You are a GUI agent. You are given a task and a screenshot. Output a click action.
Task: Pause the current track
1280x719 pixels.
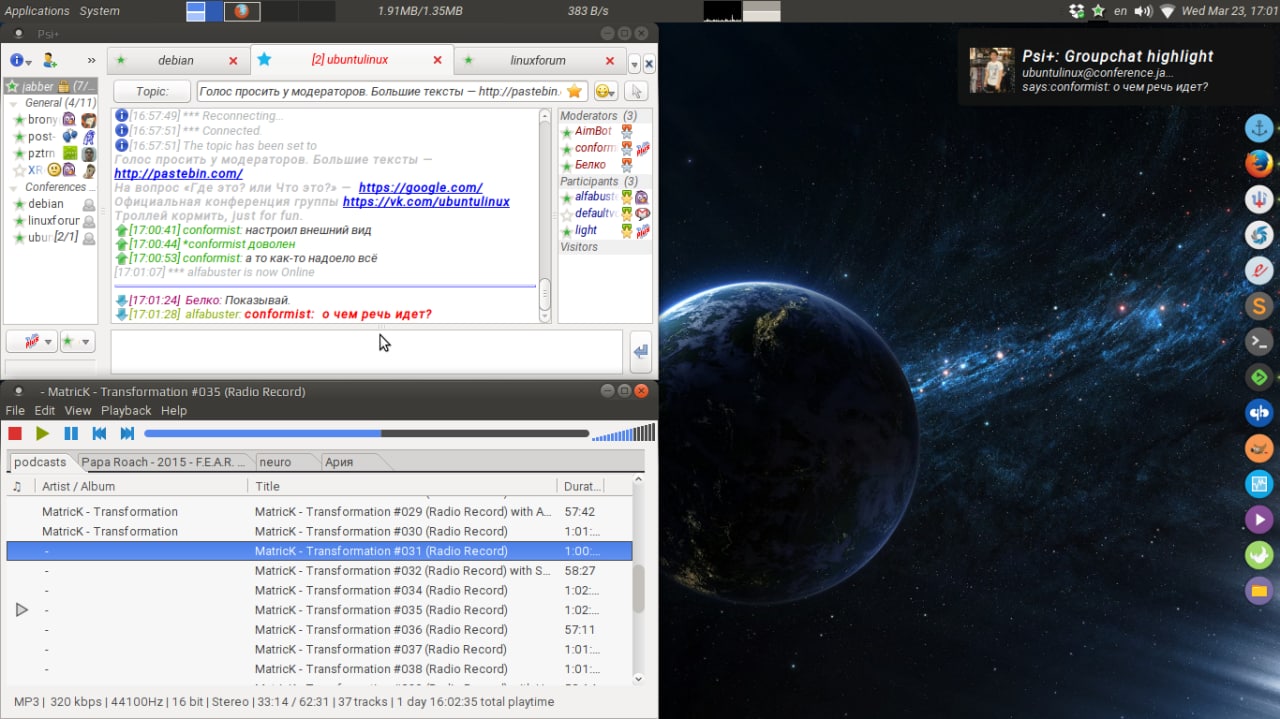pos(71,433)
